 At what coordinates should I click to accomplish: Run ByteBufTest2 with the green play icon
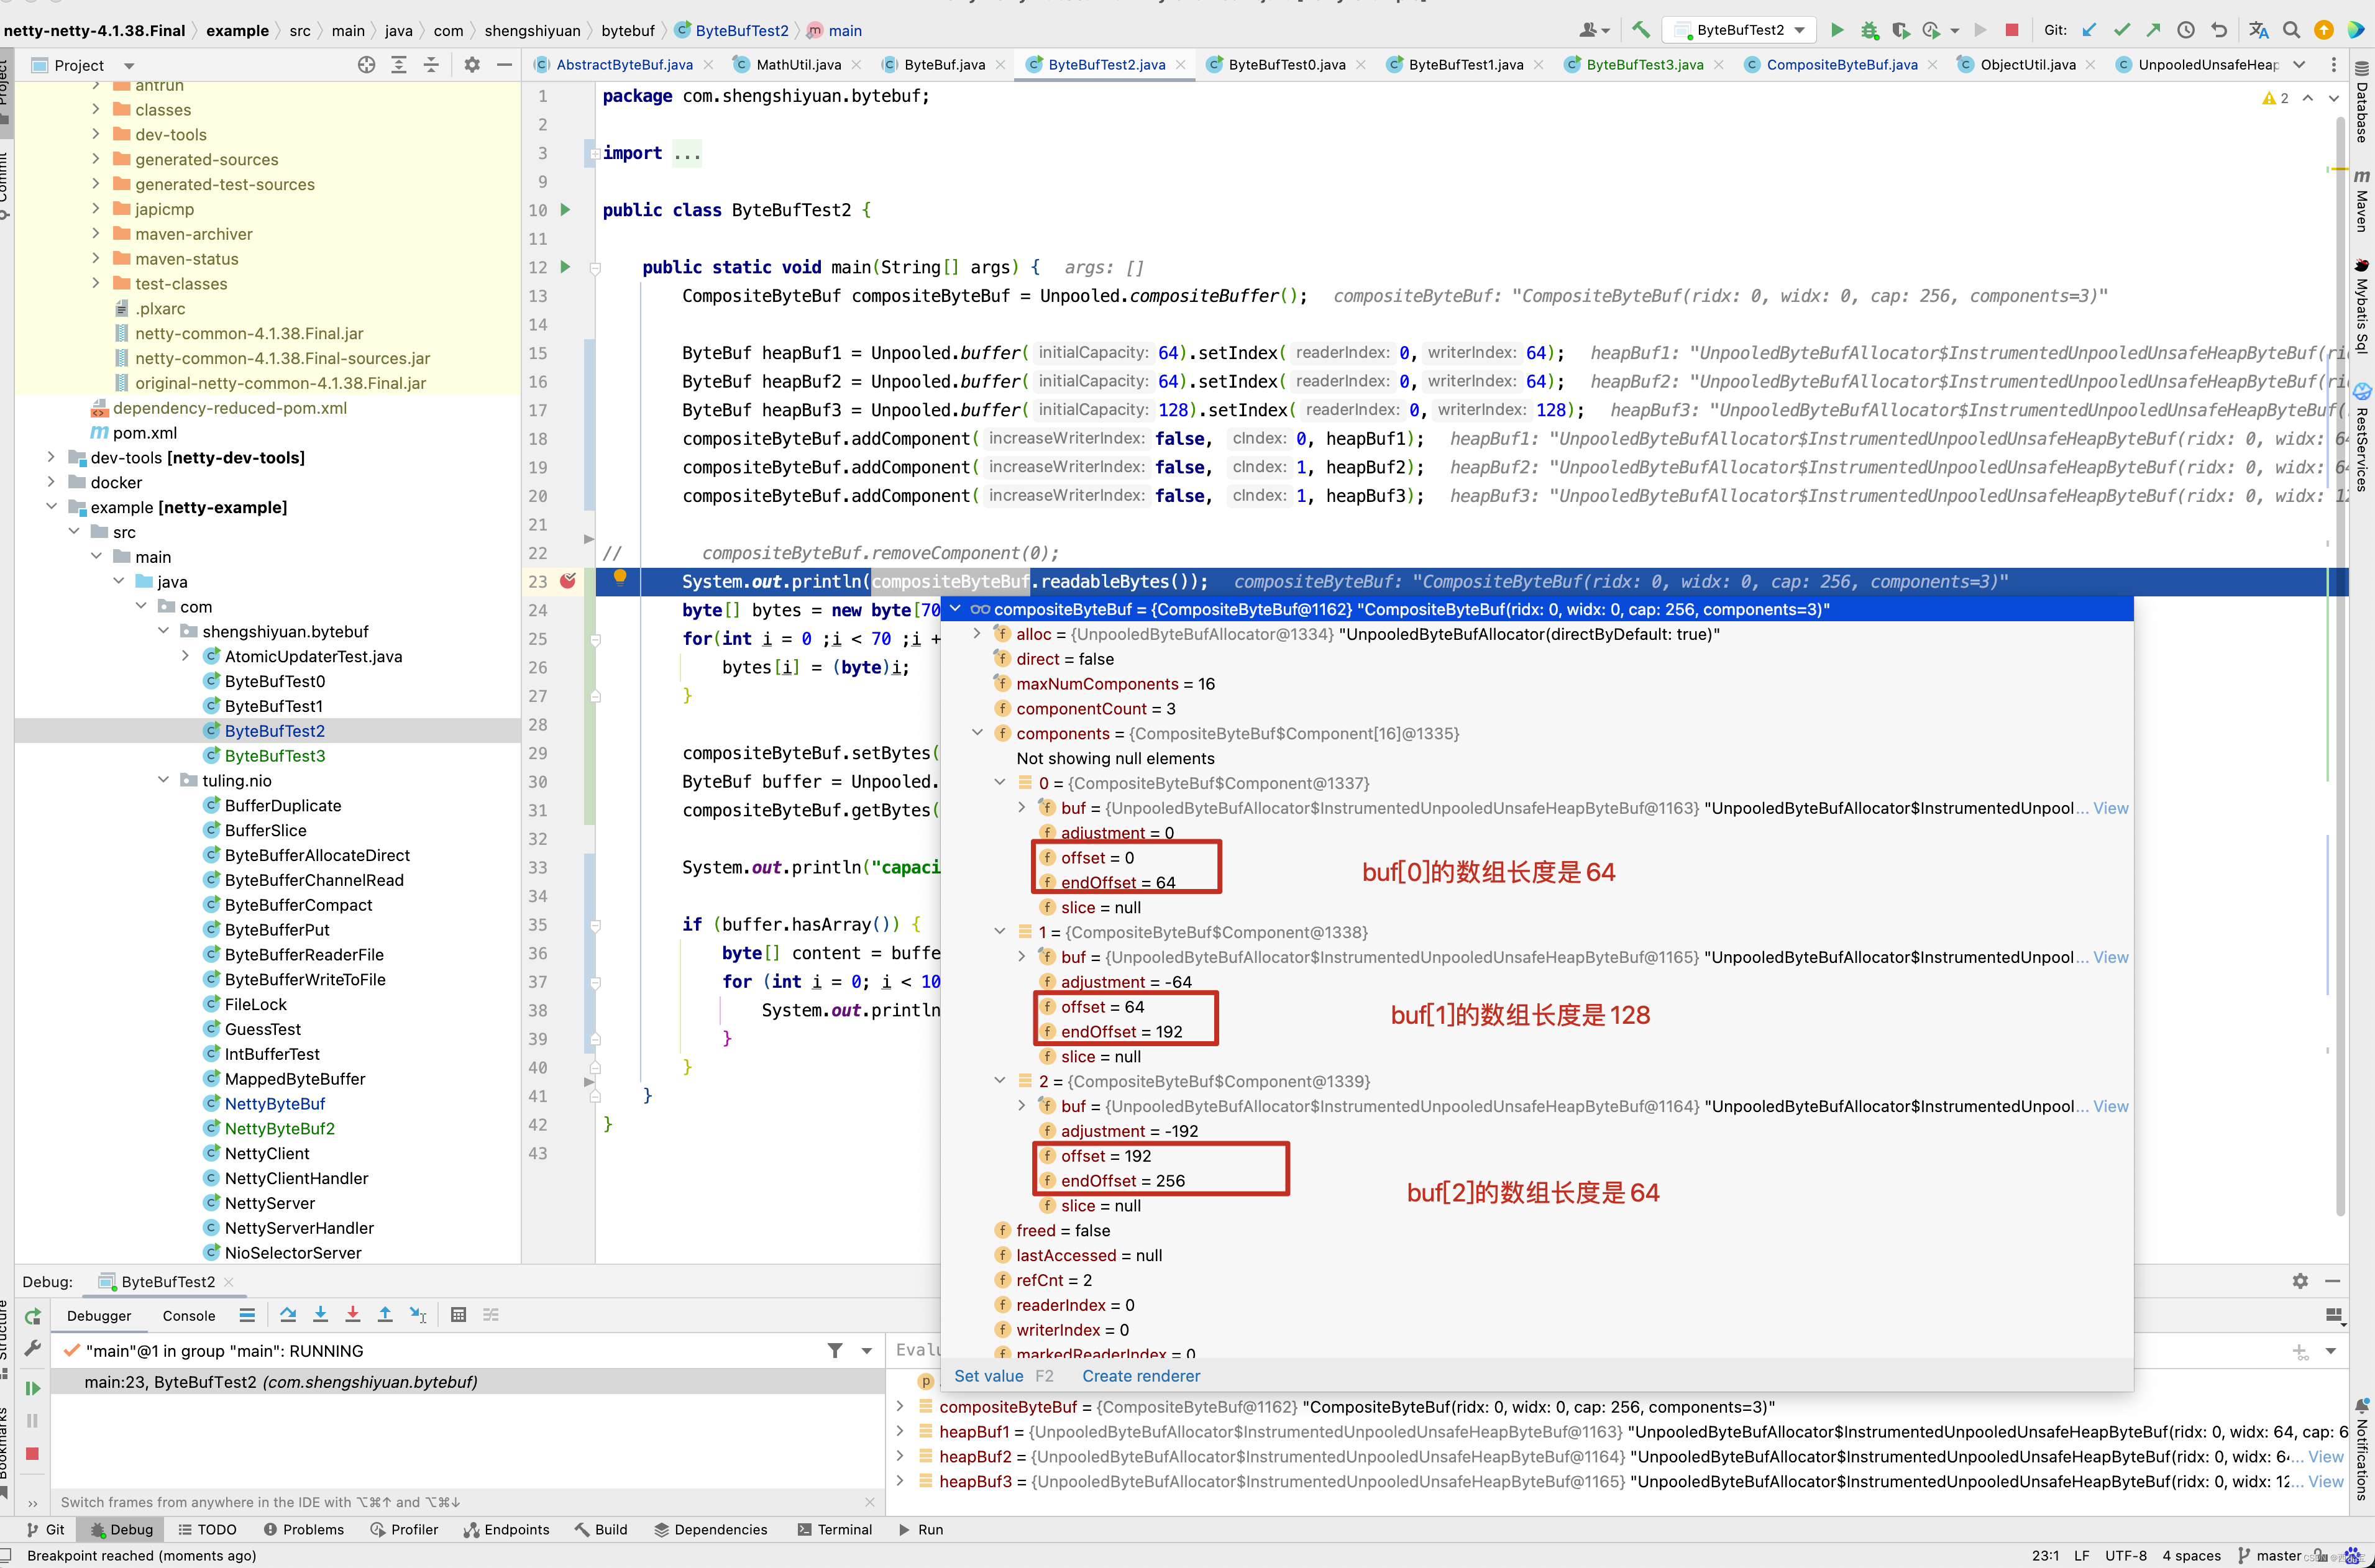(x=1837, y=30)
